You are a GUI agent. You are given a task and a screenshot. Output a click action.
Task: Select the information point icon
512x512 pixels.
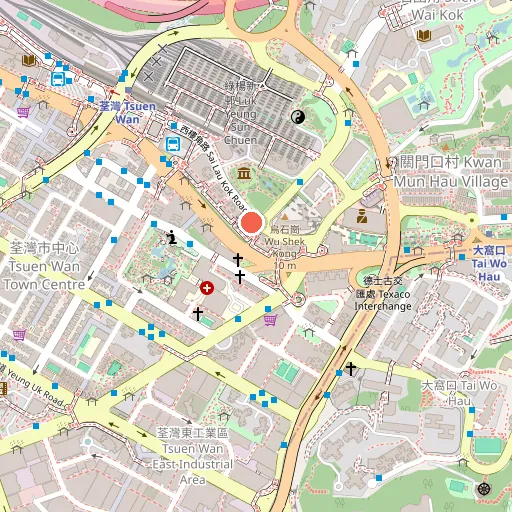click(x=172, y=237)
